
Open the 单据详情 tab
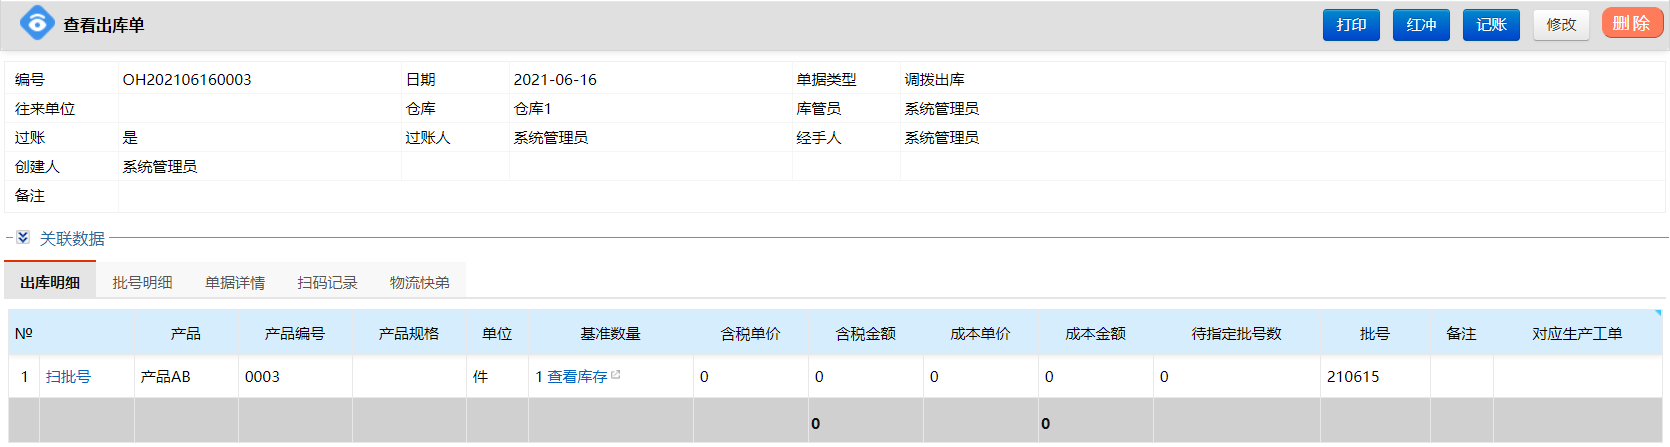click(235, 283)
